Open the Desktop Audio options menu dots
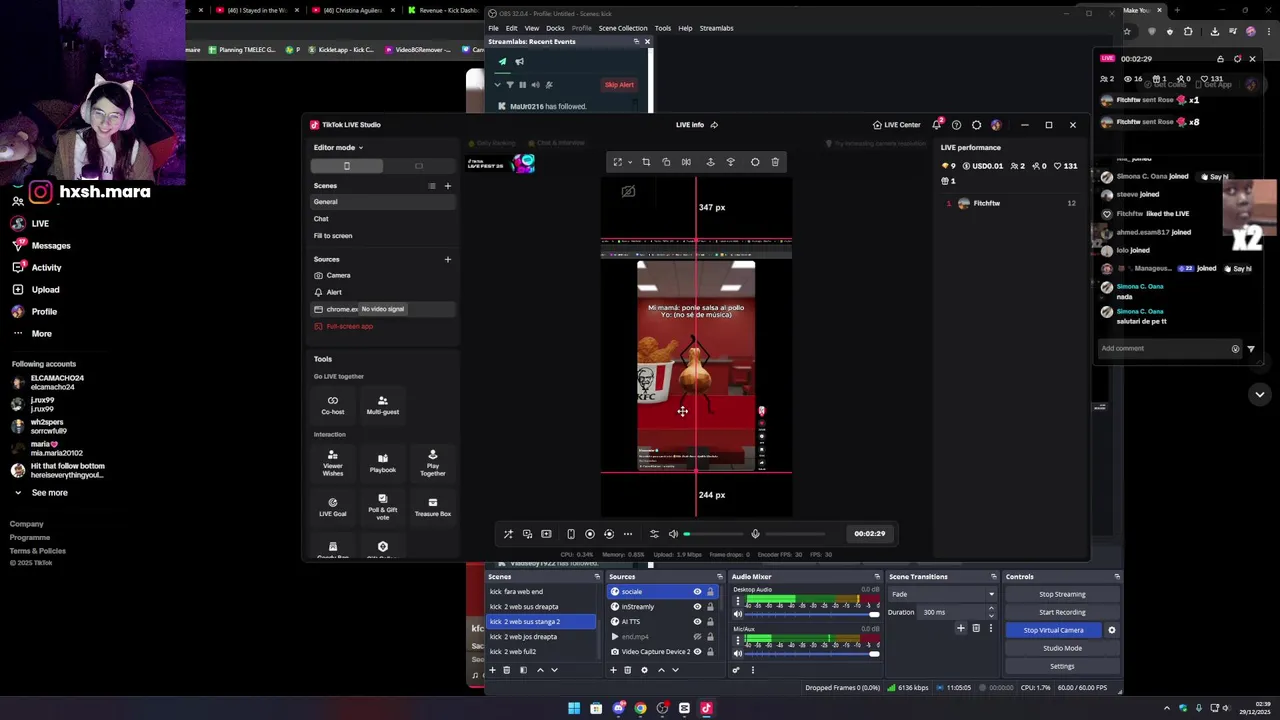This screenshot has width=1280, height=720. point(739,602)
